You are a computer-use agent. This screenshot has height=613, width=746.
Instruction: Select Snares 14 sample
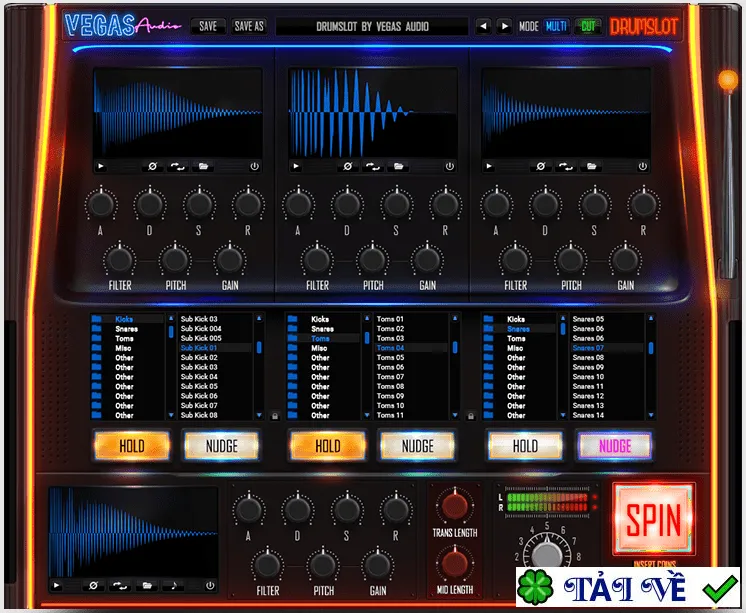point(588,415)
